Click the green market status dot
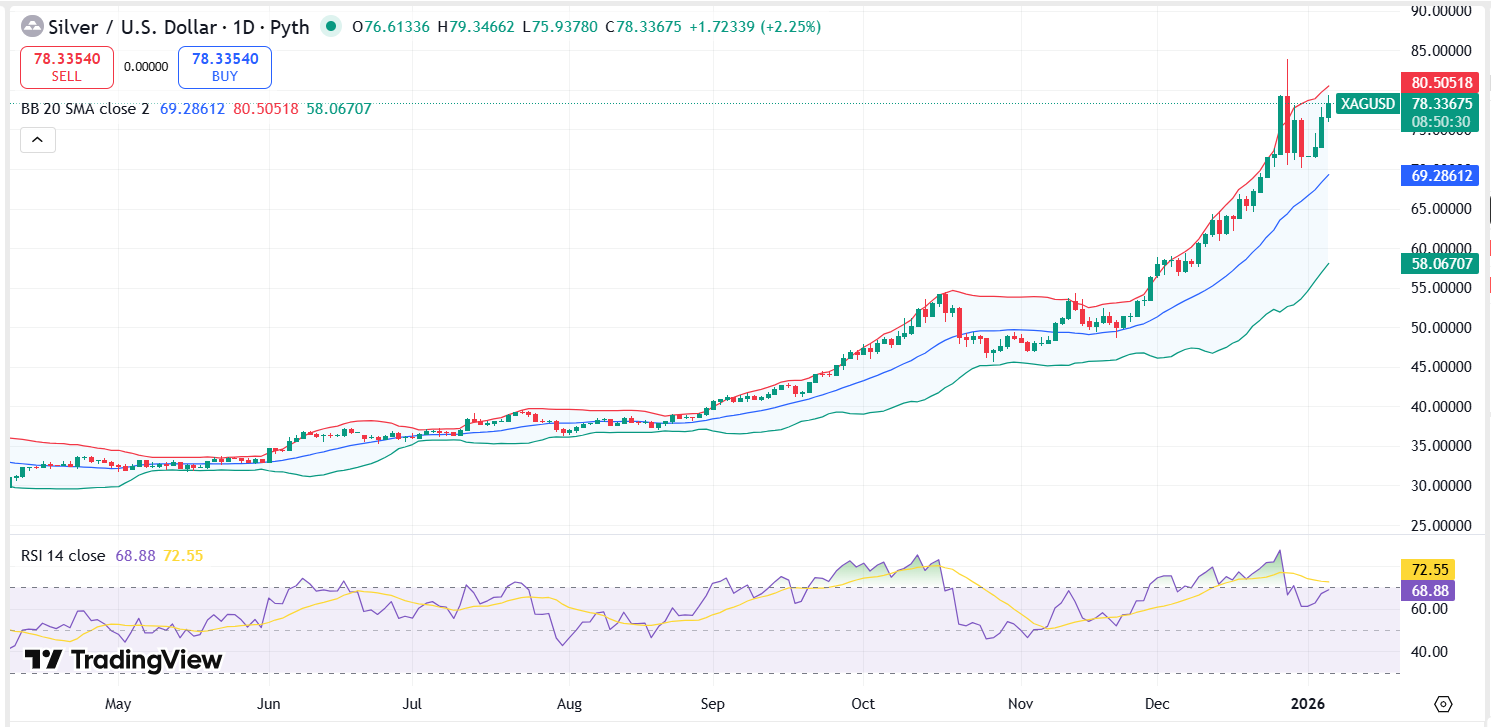This screenshot has height=727, width=1491. pos(330,25)
